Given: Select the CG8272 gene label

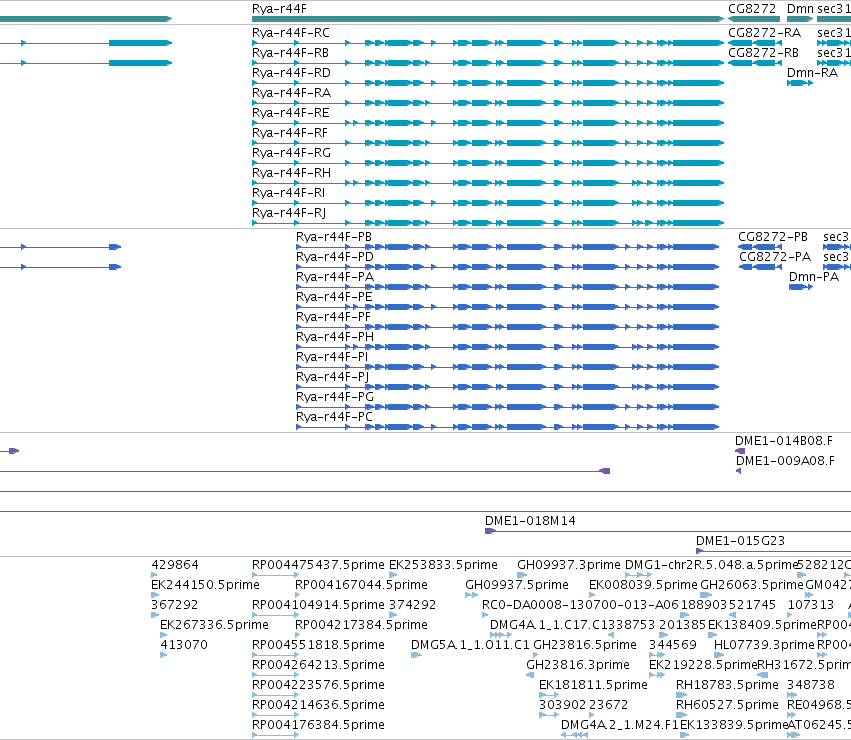Looking at the screenshot, I should click(x=752, y=9).
